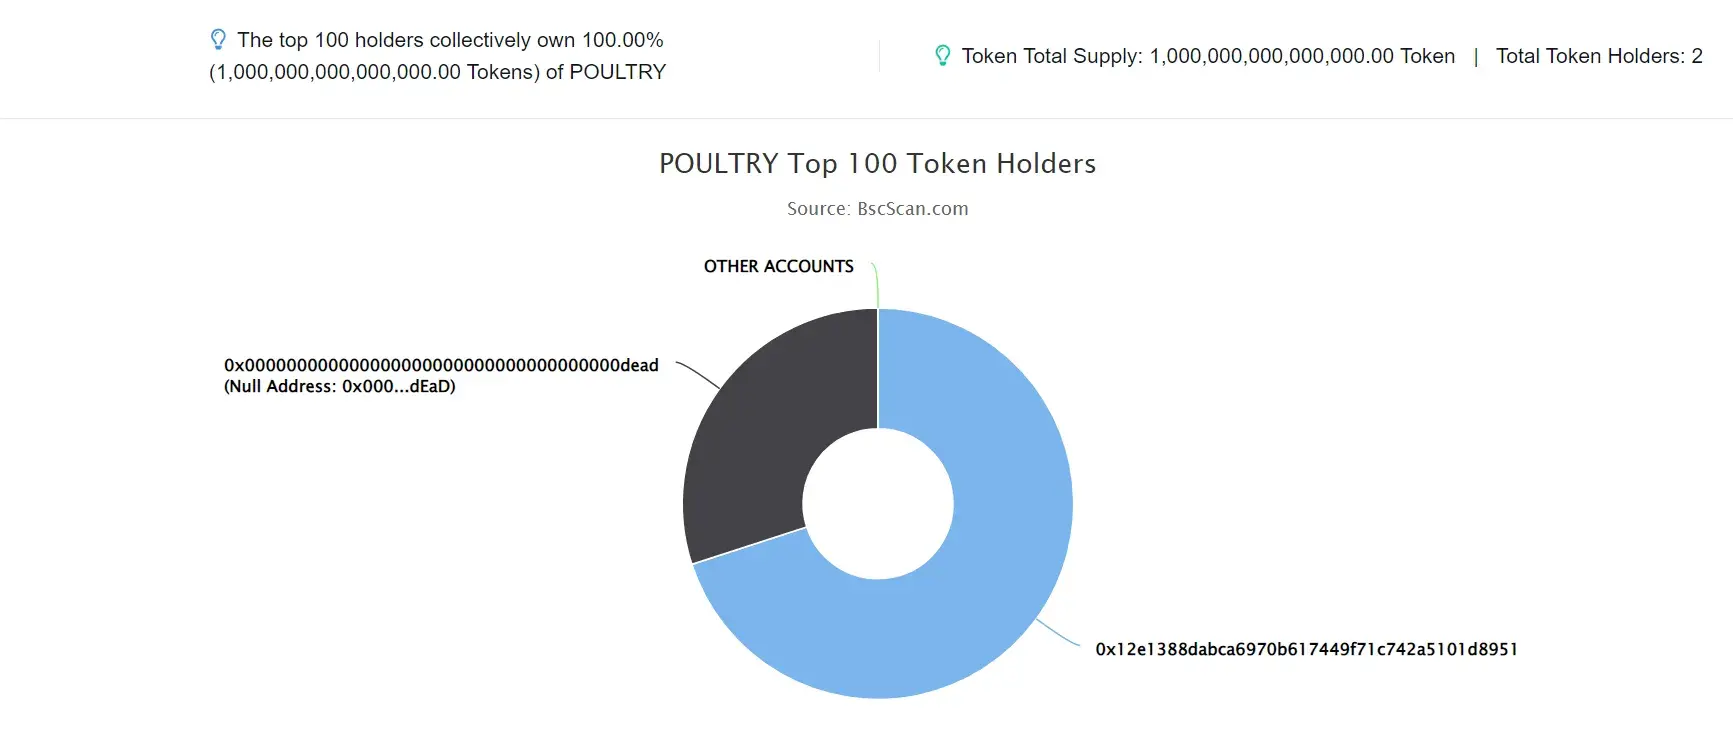
Task: Click the green lightbulb icon before Token Total Supply
Action: [x=942, y=56]
